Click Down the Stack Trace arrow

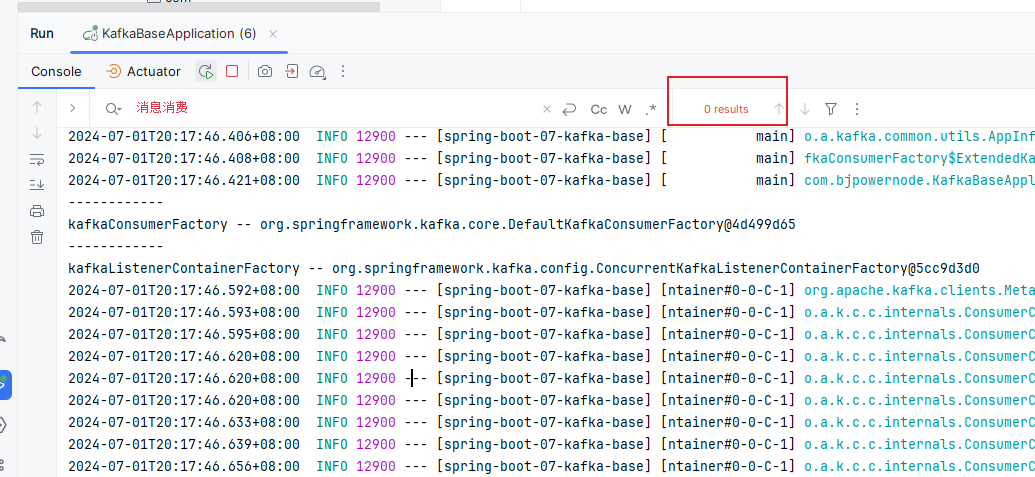(x=37, y=133)
